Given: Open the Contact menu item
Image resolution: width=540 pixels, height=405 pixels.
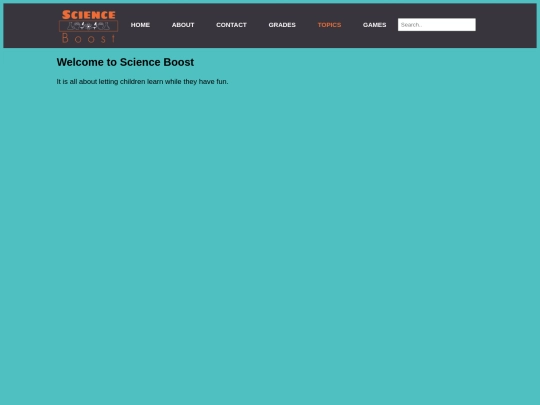Looking at the screenshot, I should pos(231,25).
